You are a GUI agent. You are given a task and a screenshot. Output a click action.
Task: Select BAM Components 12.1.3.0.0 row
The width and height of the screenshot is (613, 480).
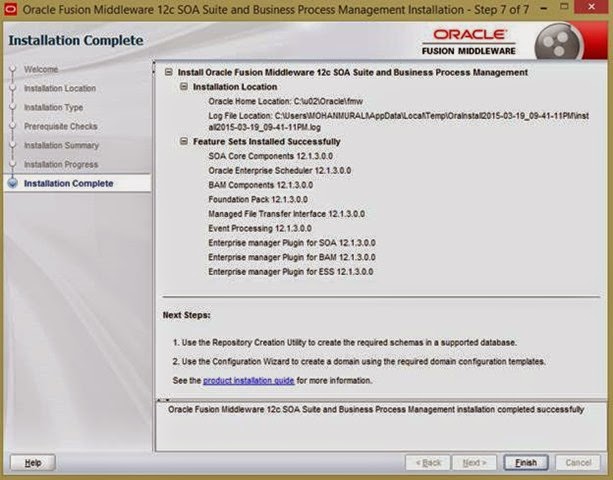[260, 185]
